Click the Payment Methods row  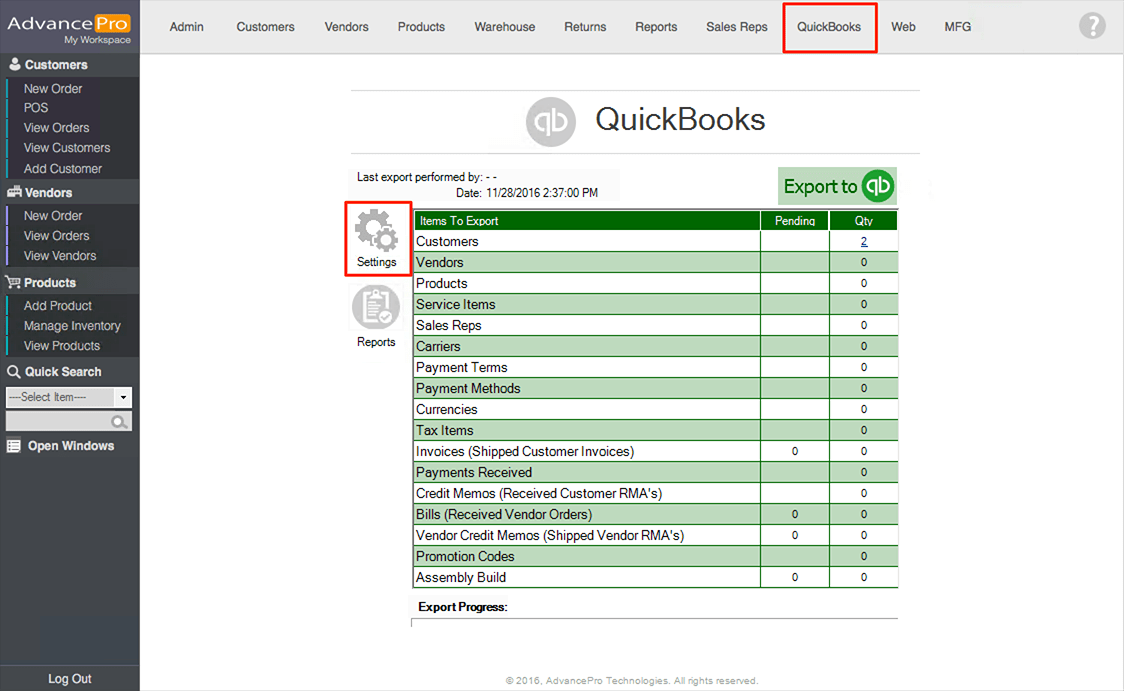pyautogui.click(x=655, y=388)
